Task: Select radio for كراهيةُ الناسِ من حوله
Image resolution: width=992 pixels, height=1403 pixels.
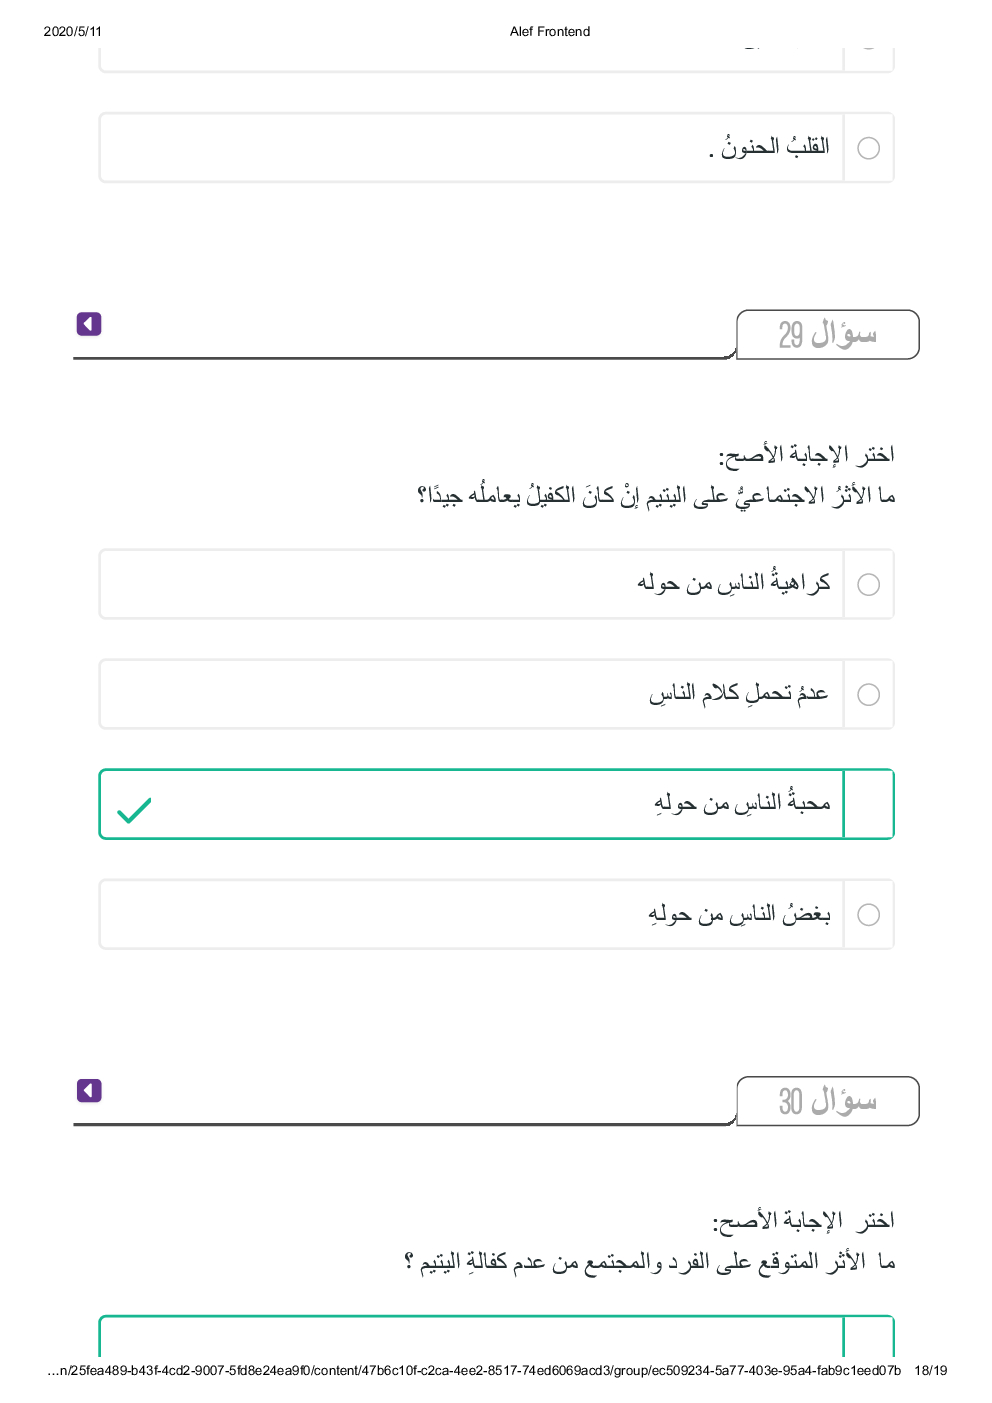Action: point(869,584)
